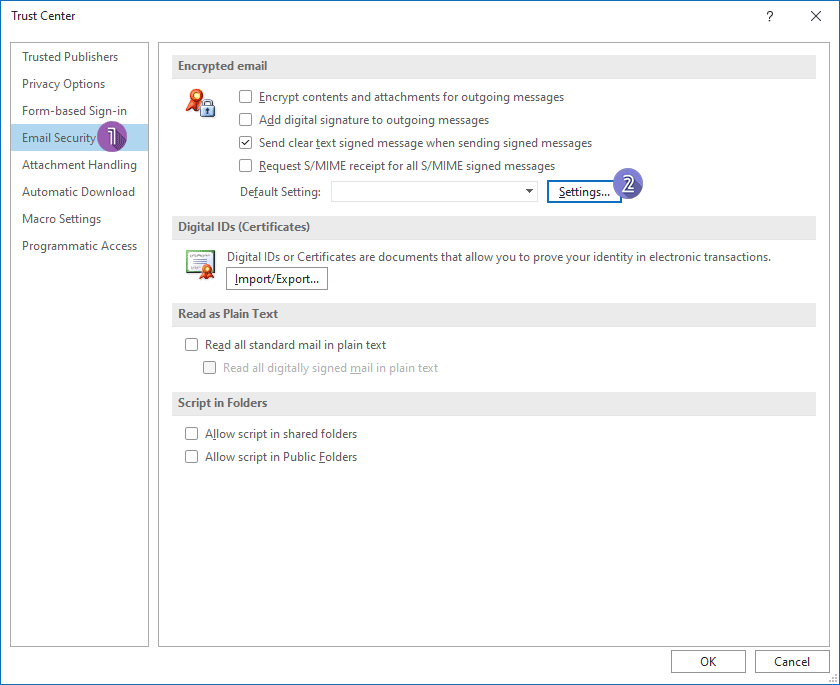The height and width of the screenshot is (685, 840).
Task: Open the Programmatic Access section
Action: tap(79, 245)
